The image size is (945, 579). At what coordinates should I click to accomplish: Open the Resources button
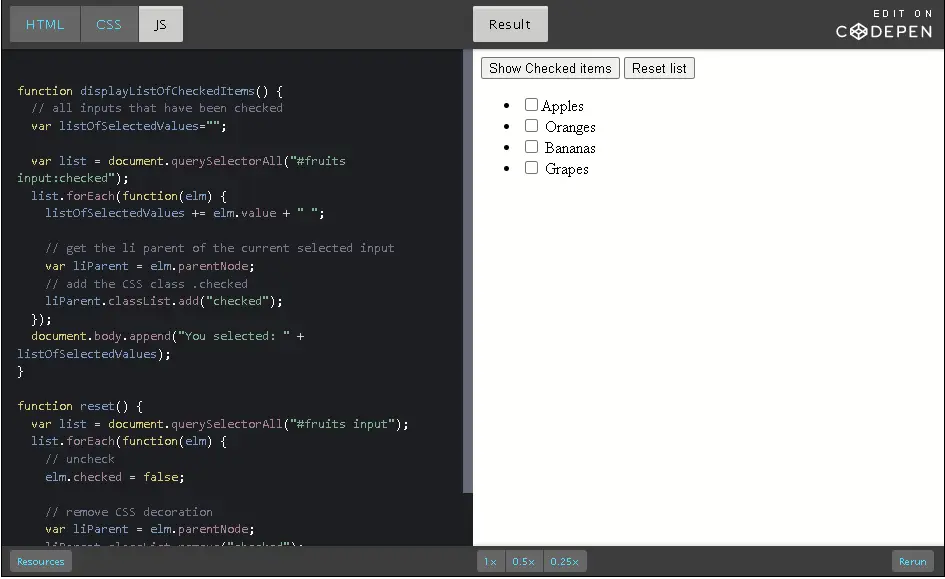point(41,562)
